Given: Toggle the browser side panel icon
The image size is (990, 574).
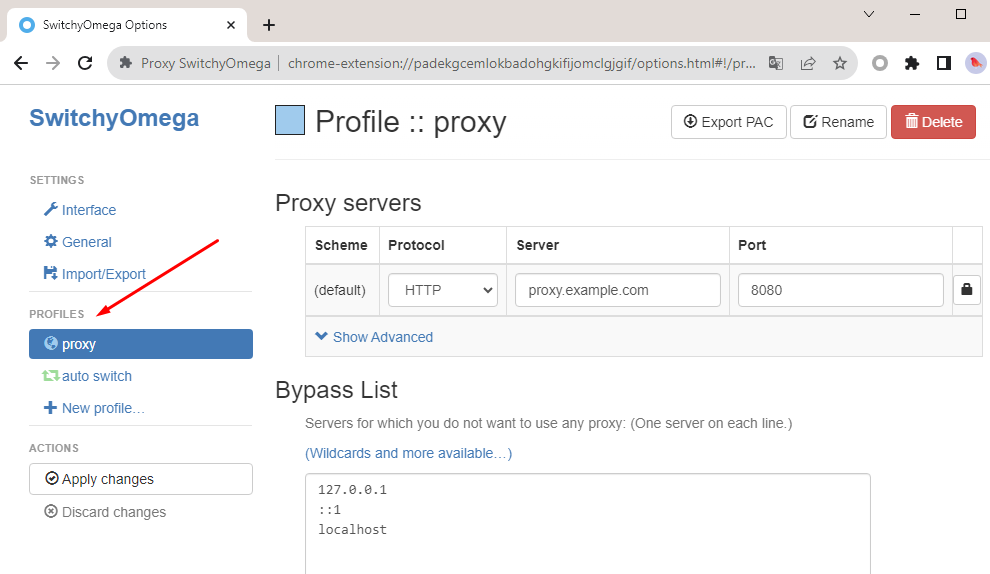Looking at the screenshot, I should pos(943,63).
